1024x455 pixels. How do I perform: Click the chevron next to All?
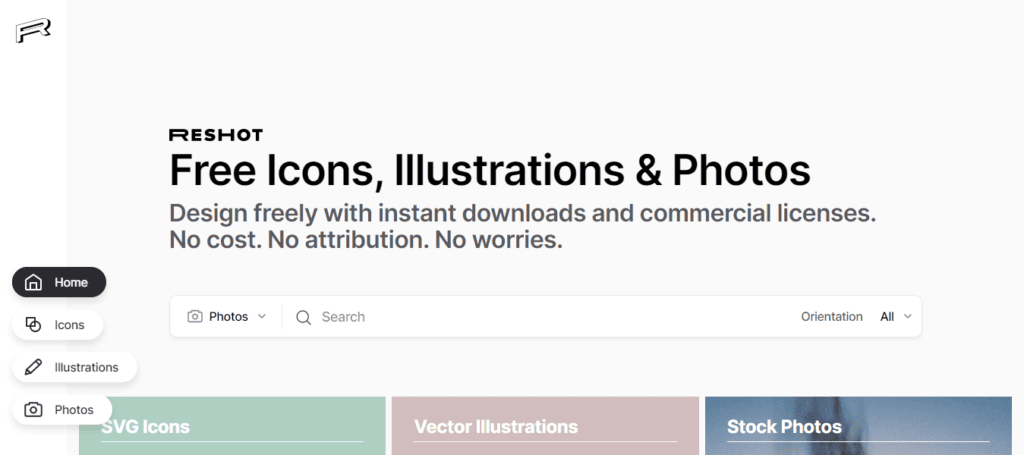(x=907, y=317)
